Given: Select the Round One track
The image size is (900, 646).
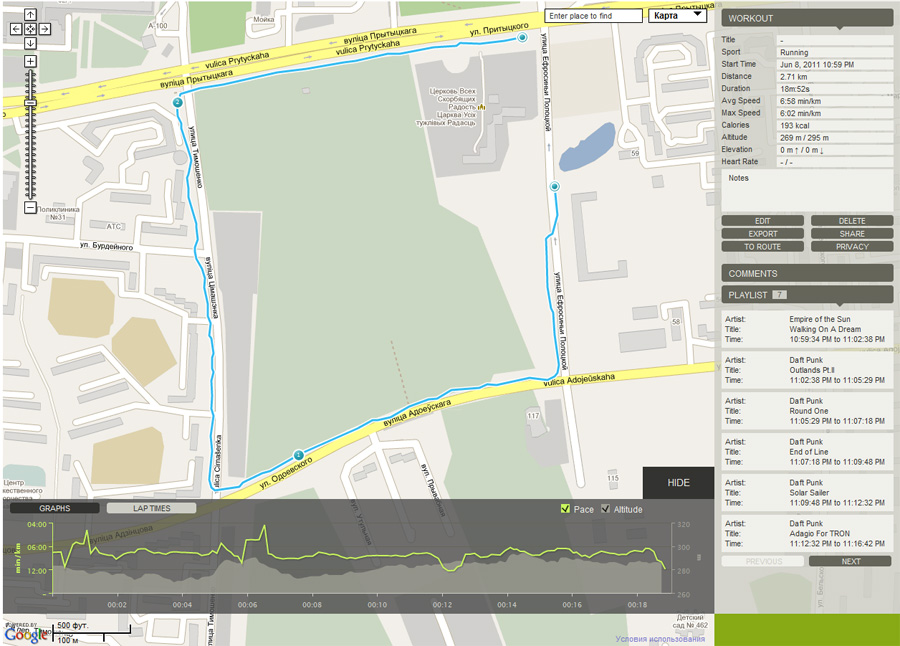Looking at the screenshot, I should (807, 411).
